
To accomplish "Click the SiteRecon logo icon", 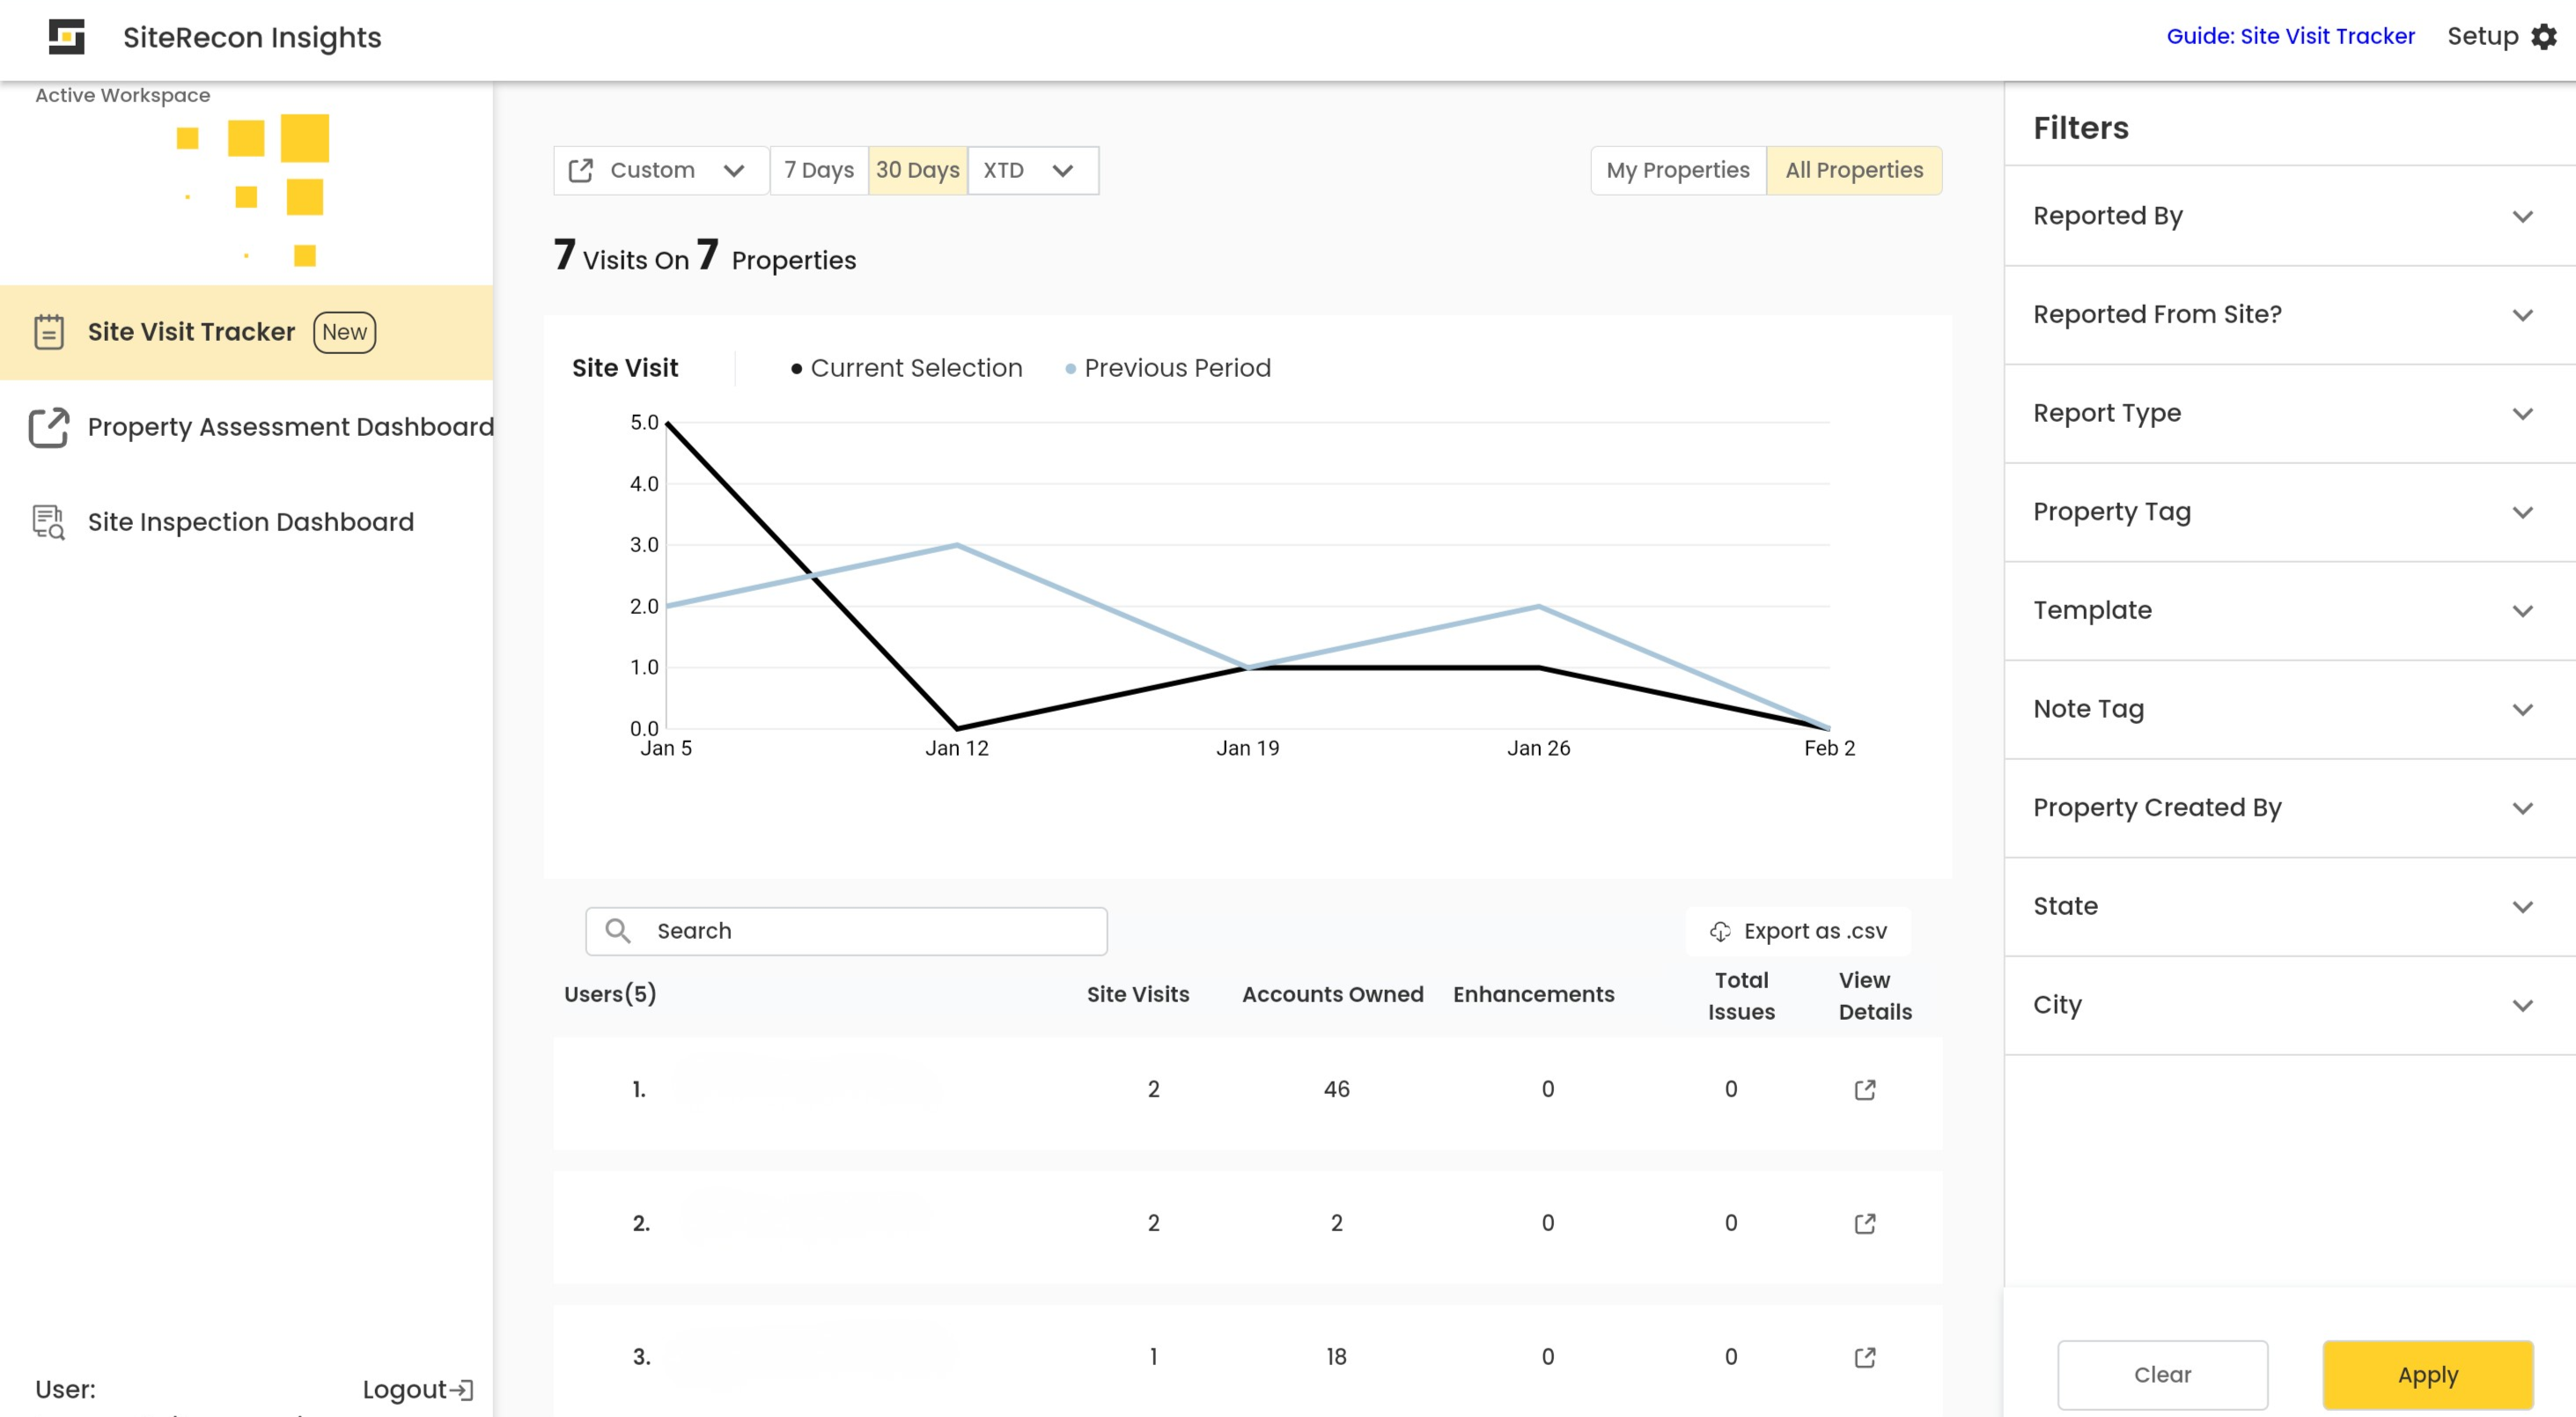I will click(x=66, y=37).
